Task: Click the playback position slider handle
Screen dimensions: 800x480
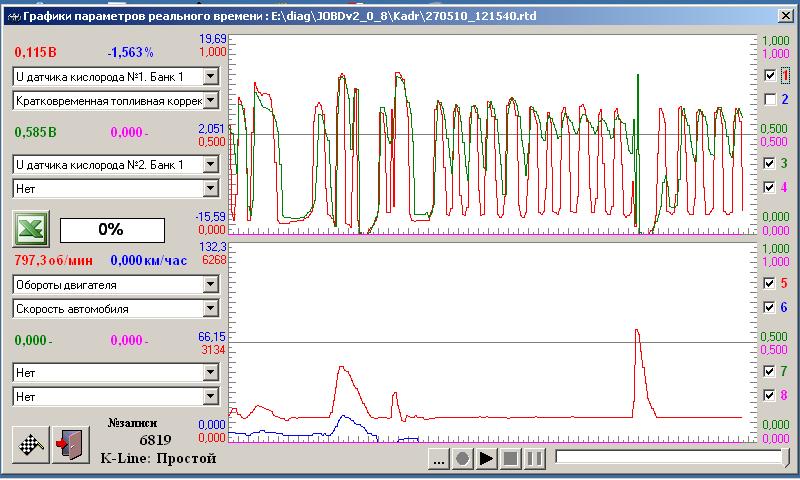Action: (x=784, y=458)
